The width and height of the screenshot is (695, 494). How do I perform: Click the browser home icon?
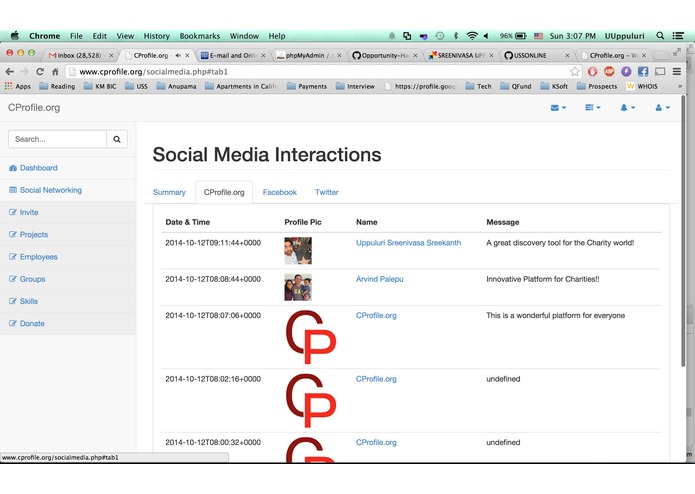[55, 71]
